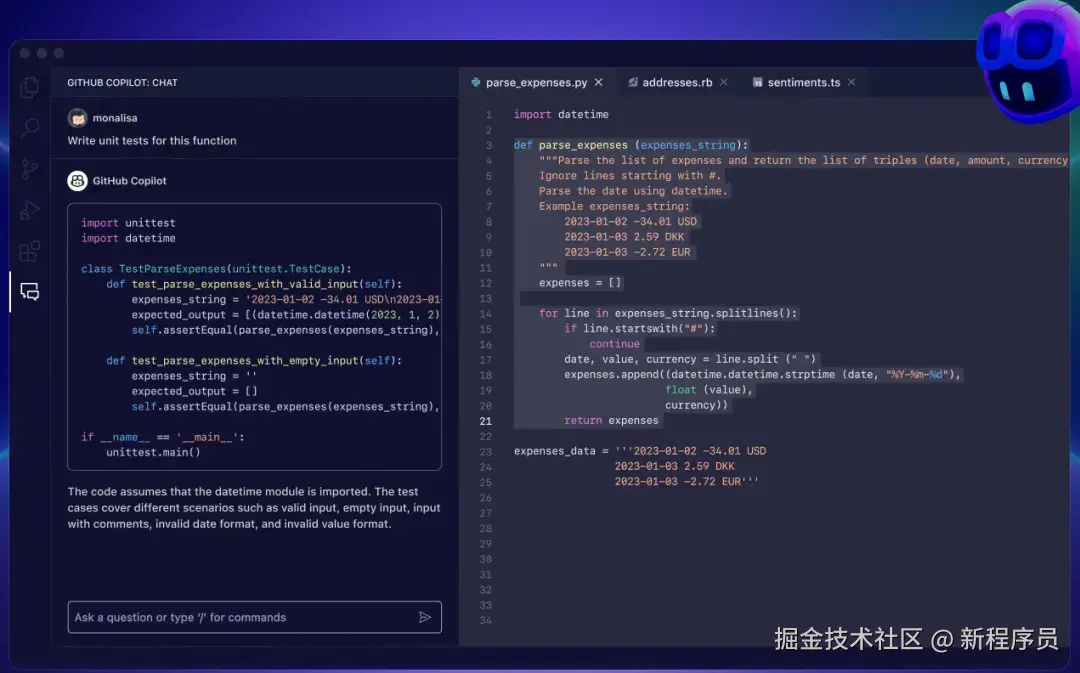Click "if __name__ == '__main__':" line in chat
The image size is (1080, 673).
pos(163,437)
